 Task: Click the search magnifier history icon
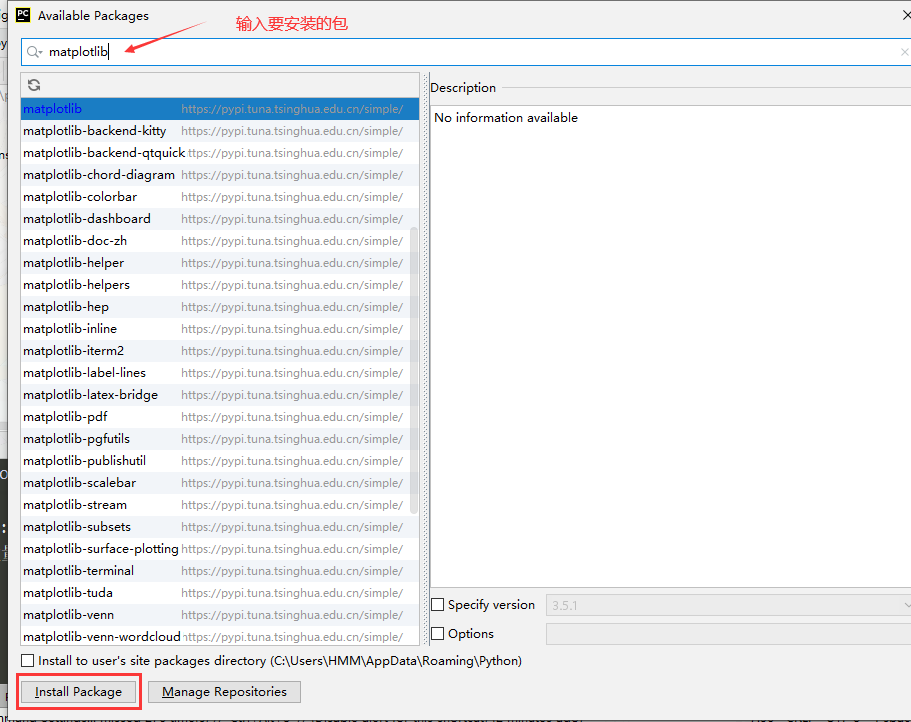pos(34,52)
